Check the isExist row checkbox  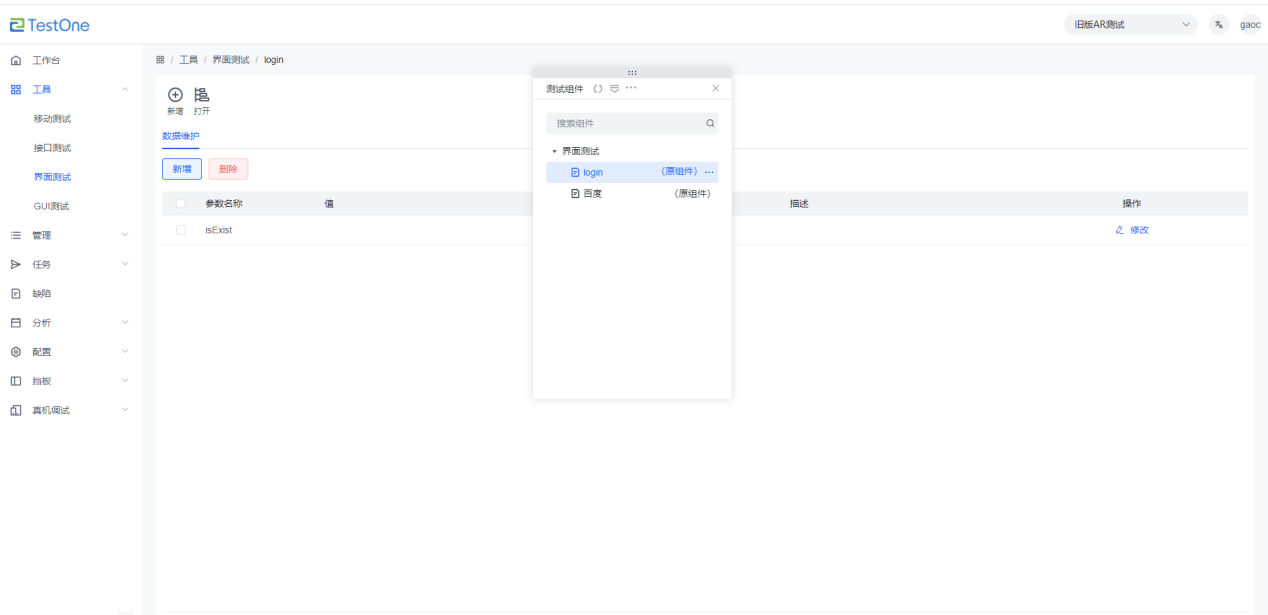(x=181, y=230)
